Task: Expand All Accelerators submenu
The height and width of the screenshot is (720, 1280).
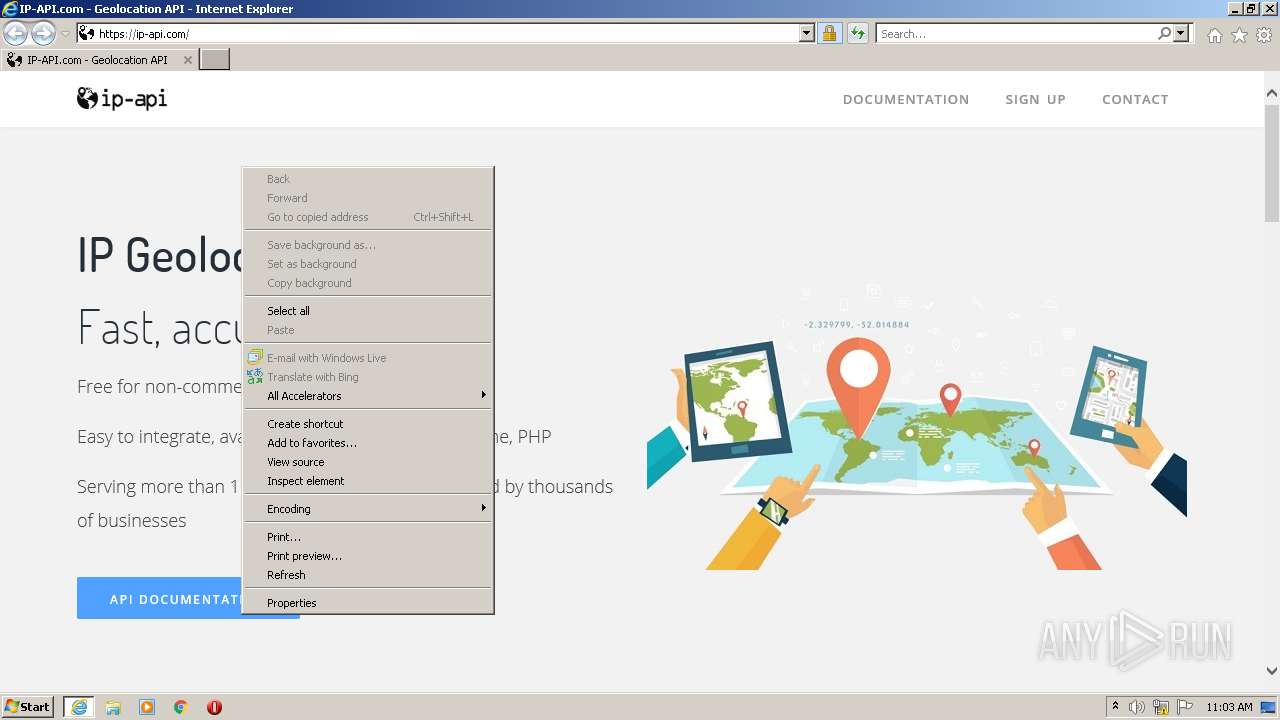Action: tap(368, 396)
